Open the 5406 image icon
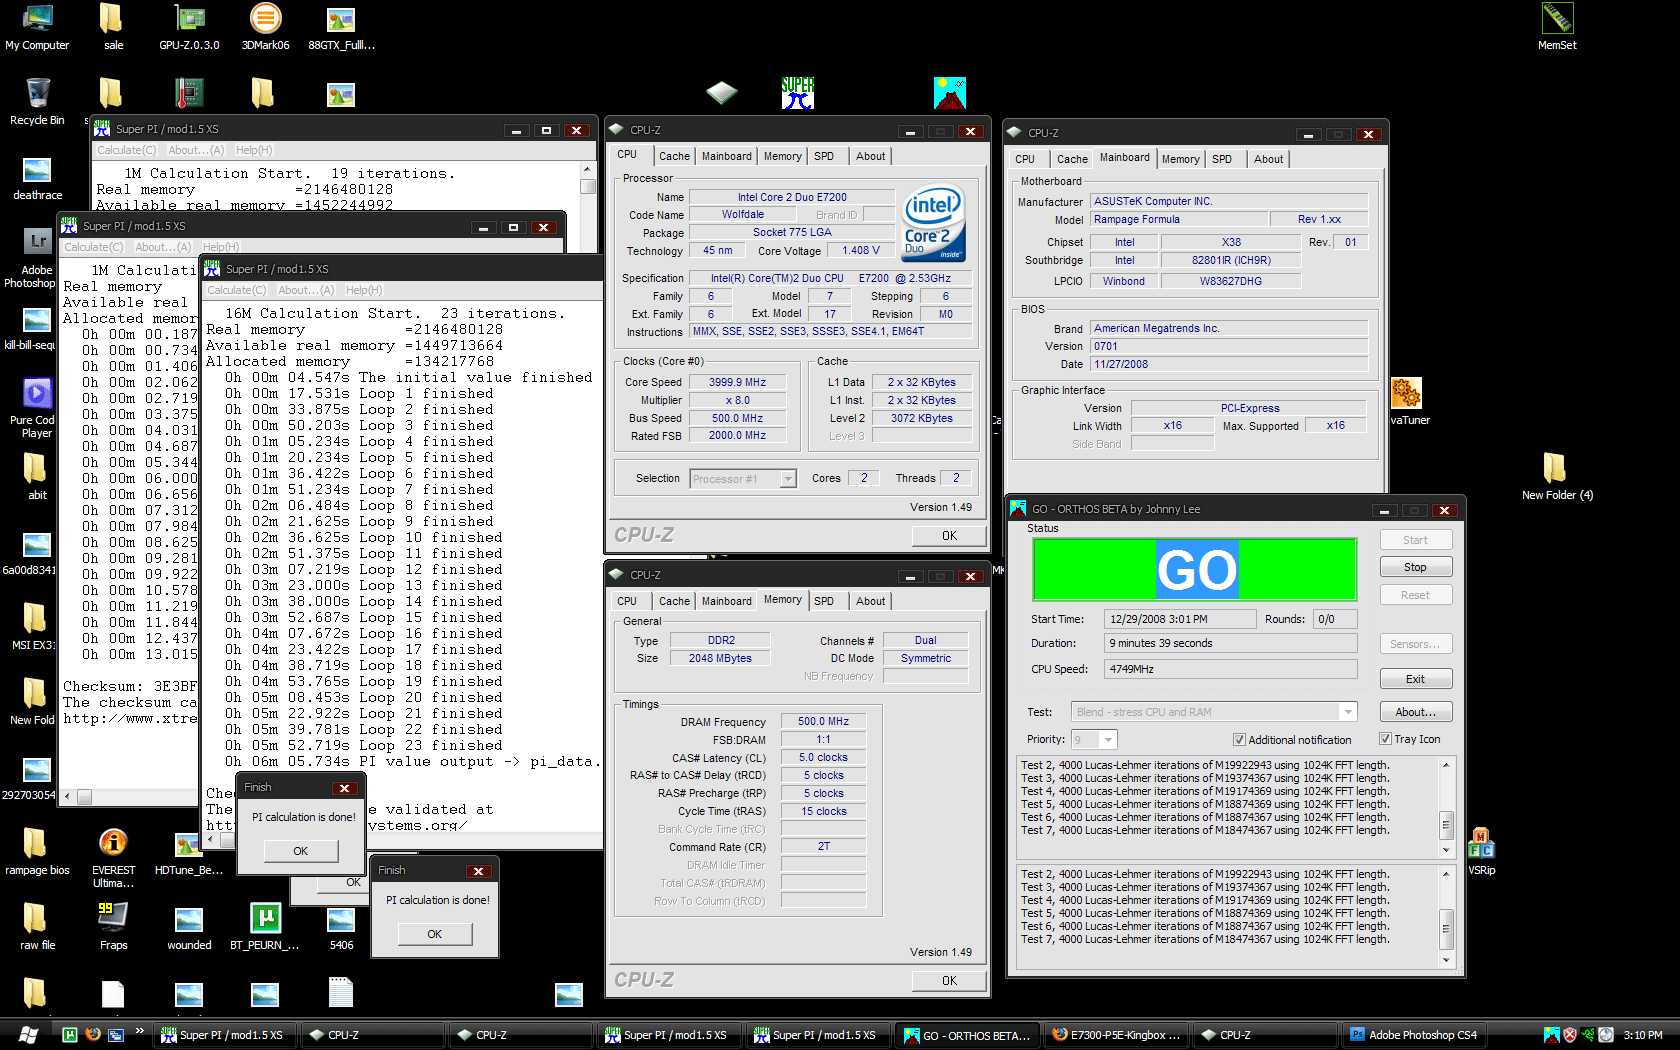 point(341,927)
